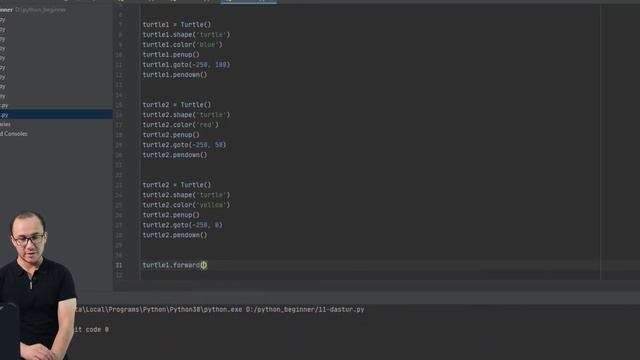
Task: Click the turtle1.shape('turtle') line
Action: [186, 35]
